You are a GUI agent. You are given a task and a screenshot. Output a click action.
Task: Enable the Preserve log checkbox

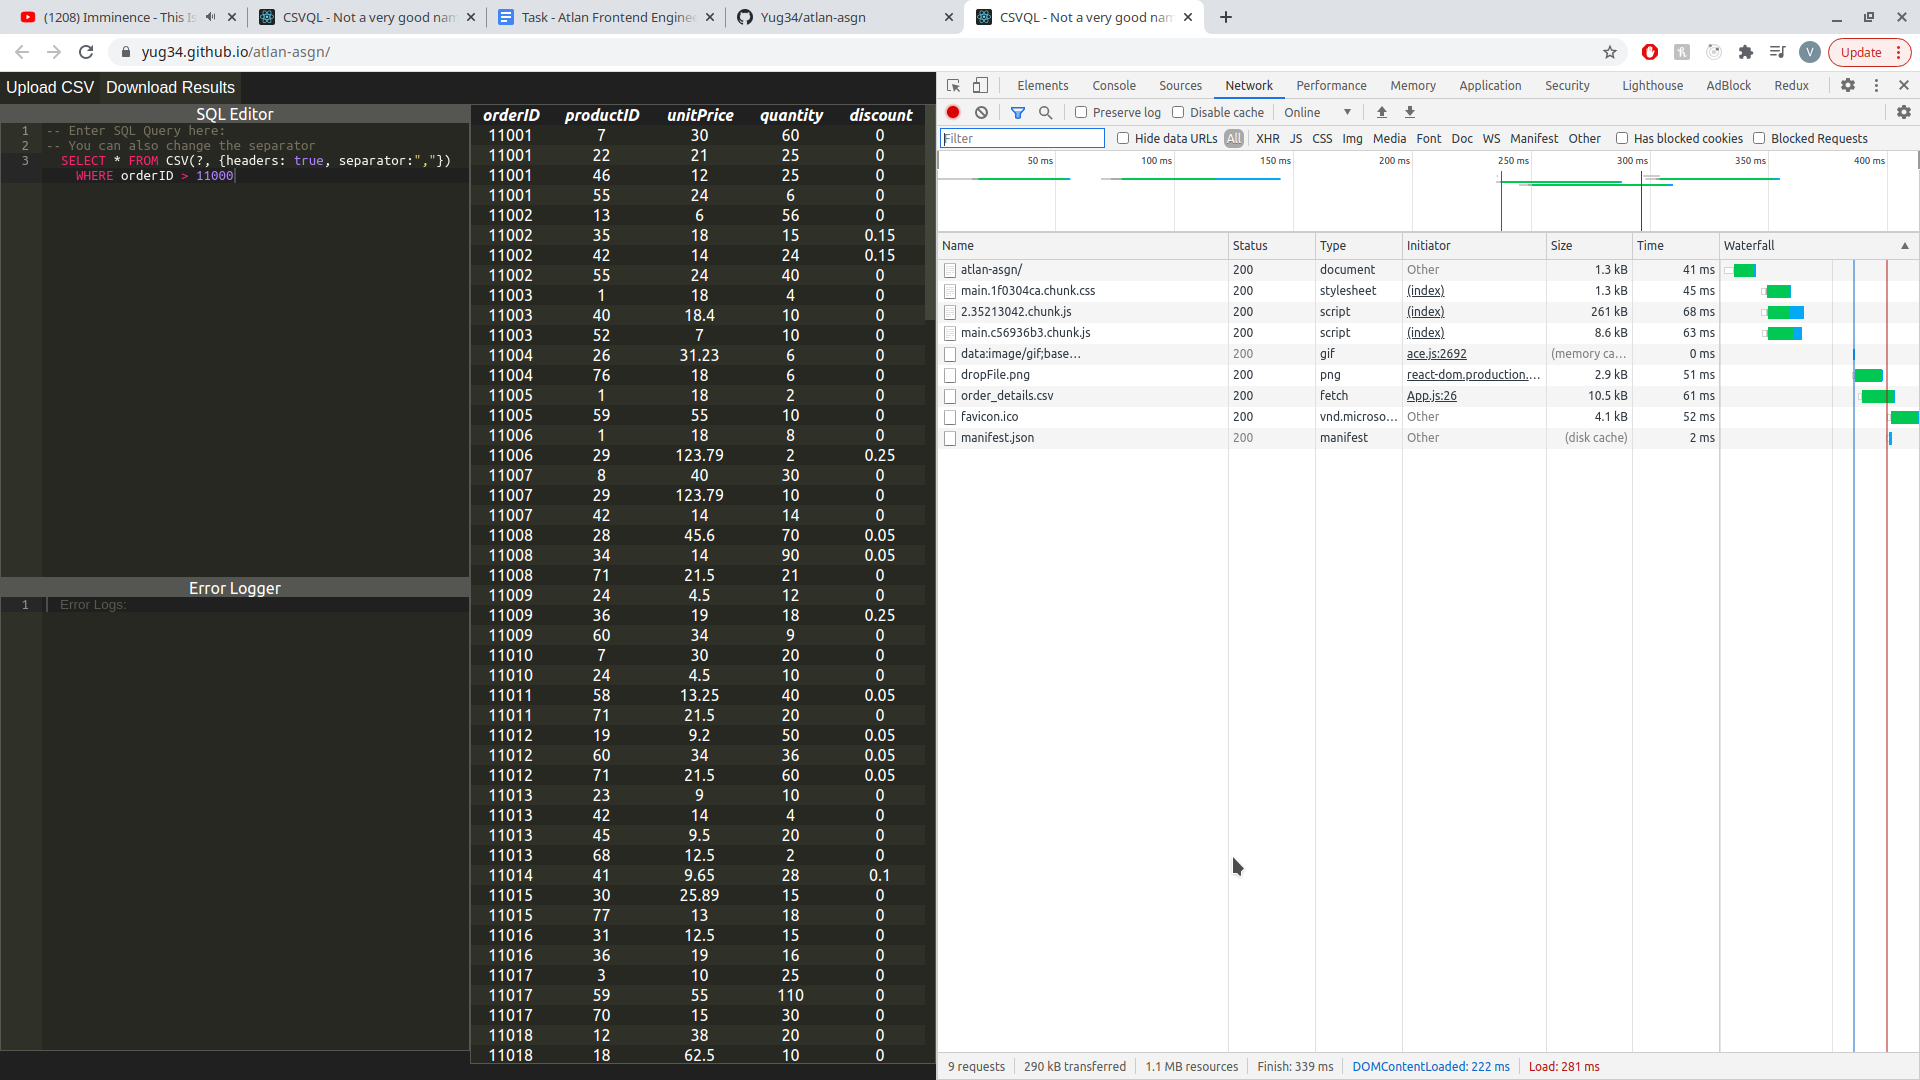1080,112
